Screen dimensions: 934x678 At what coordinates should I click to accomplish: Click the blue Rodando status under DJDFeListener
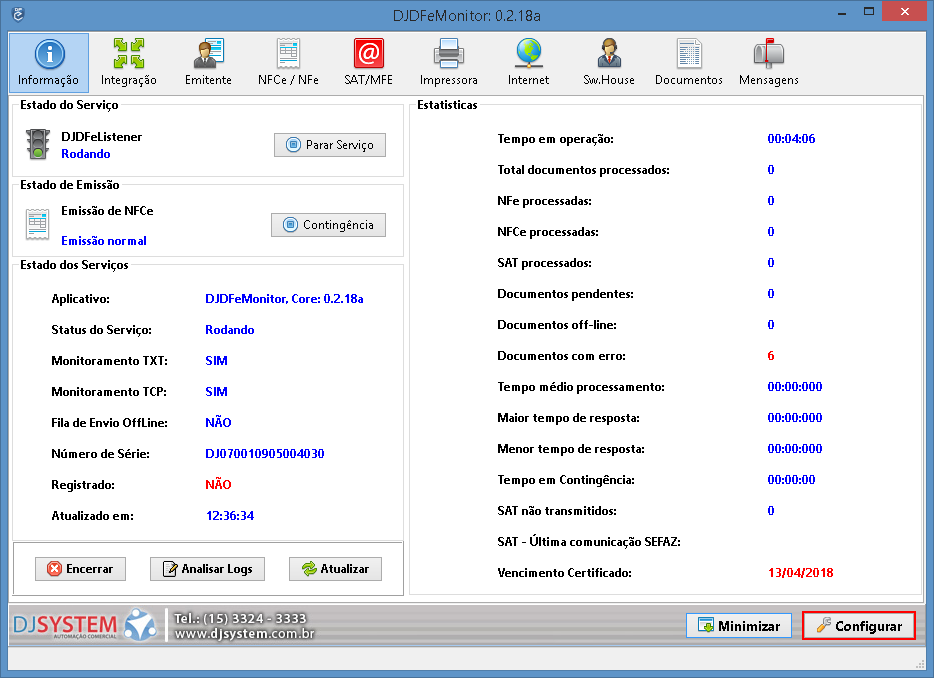pos(86,154)
